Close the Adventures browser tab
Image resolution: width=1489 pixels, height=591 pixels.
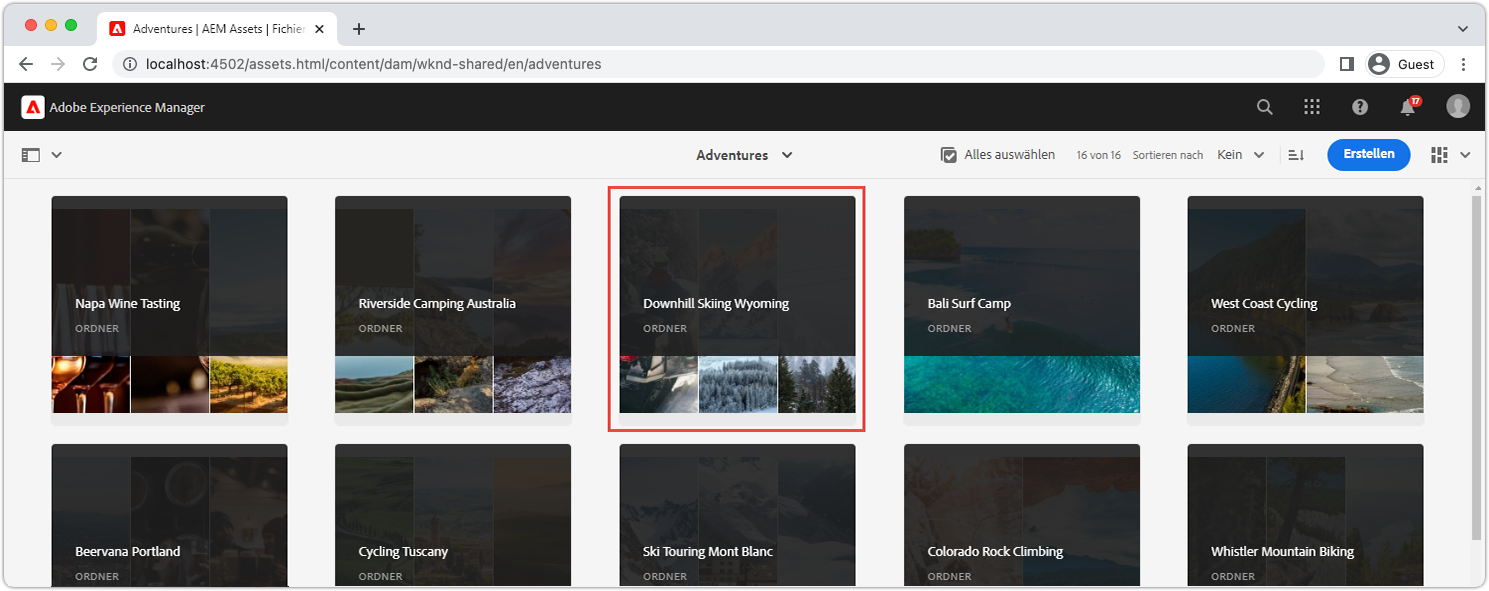322,28
